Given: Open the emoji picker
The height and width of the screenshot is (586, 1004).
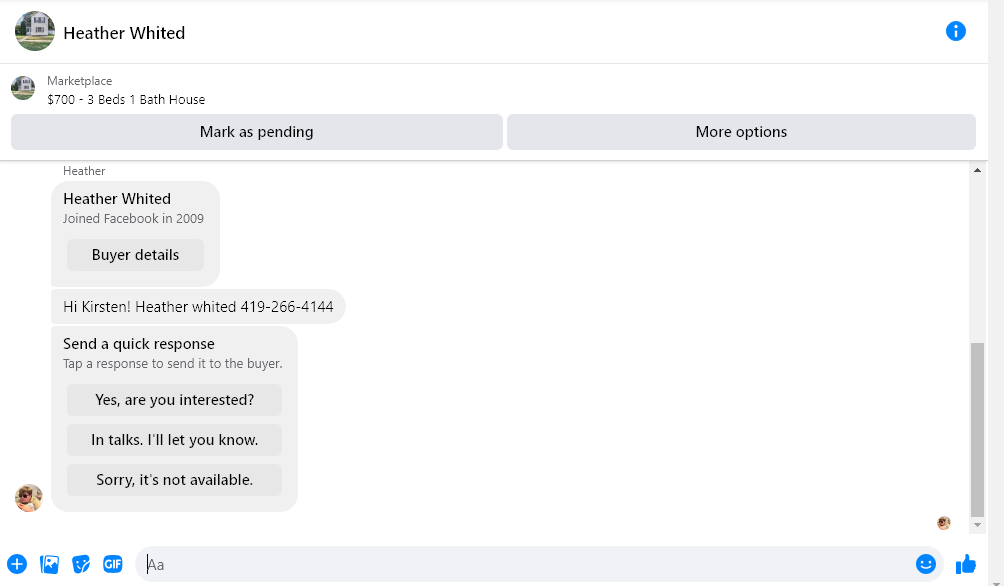Looking at the screenshot, I should coord(925,564).
